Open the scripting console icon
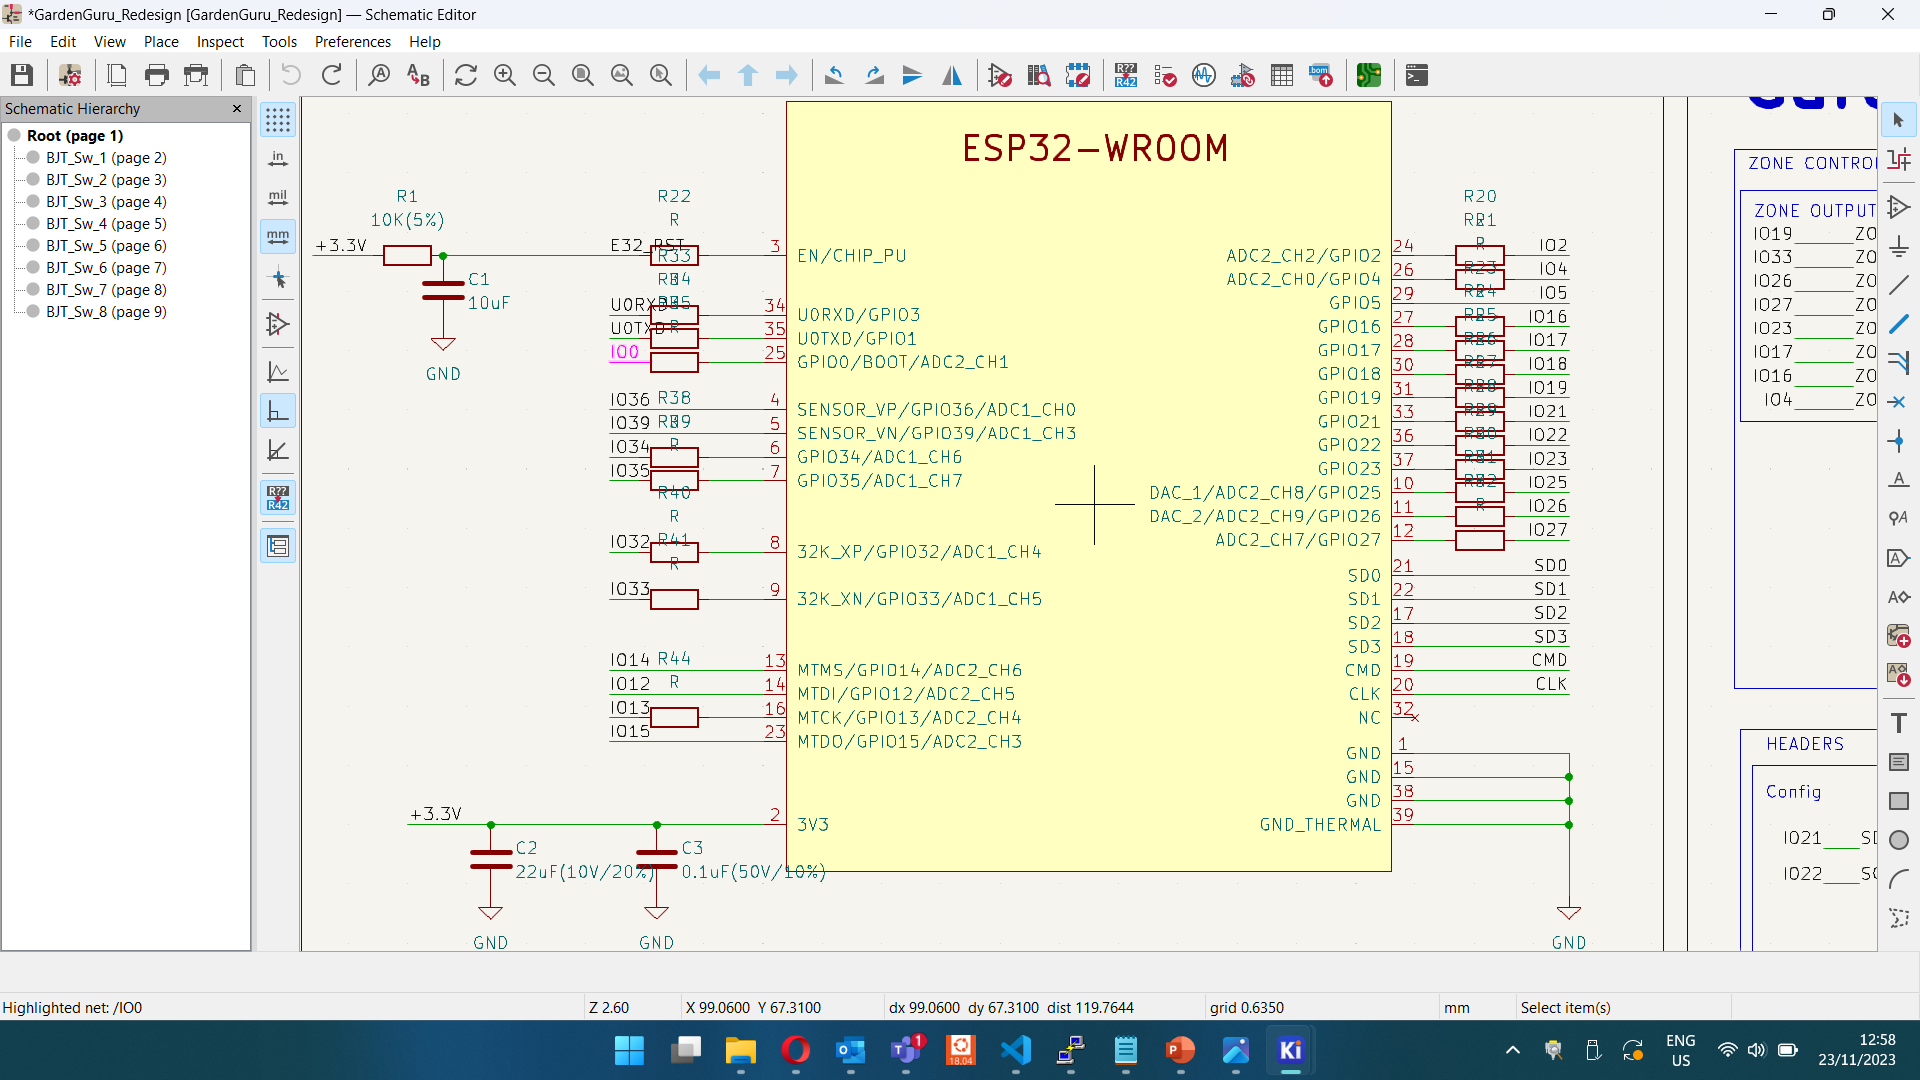This screenshot has height=1080, width=1920. point(1417,75)
